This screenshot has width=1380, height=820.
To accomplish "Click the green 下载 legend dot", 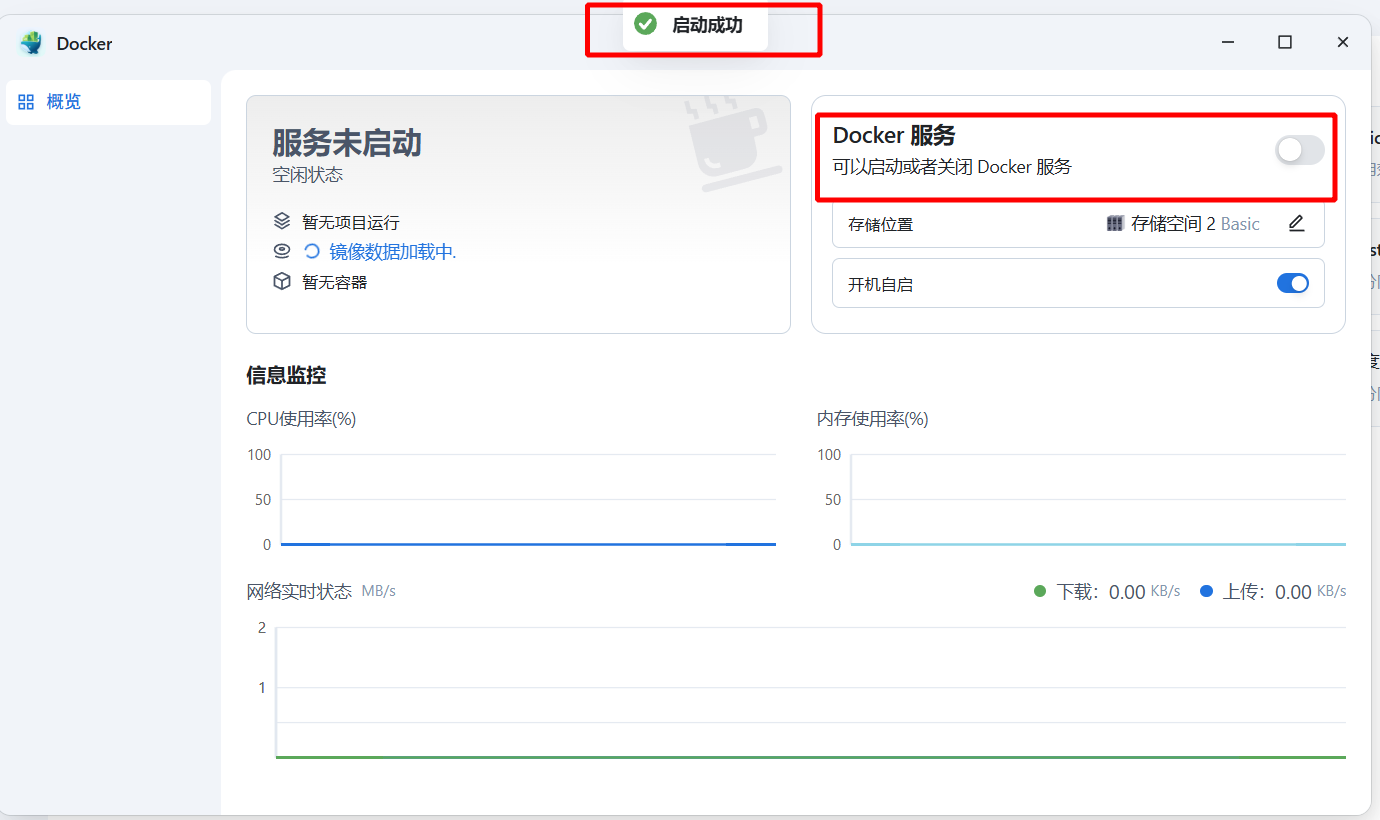I will click(1040, 591).
